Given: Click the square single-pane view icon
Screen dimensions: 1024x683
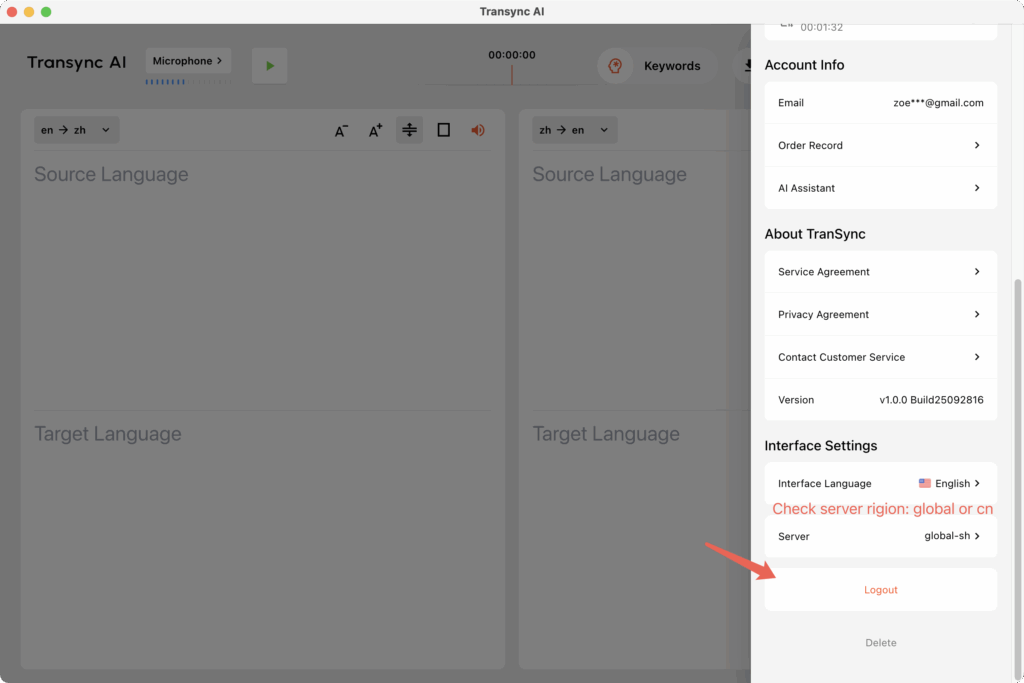Looking at the screenshot, I should point(443,130).
